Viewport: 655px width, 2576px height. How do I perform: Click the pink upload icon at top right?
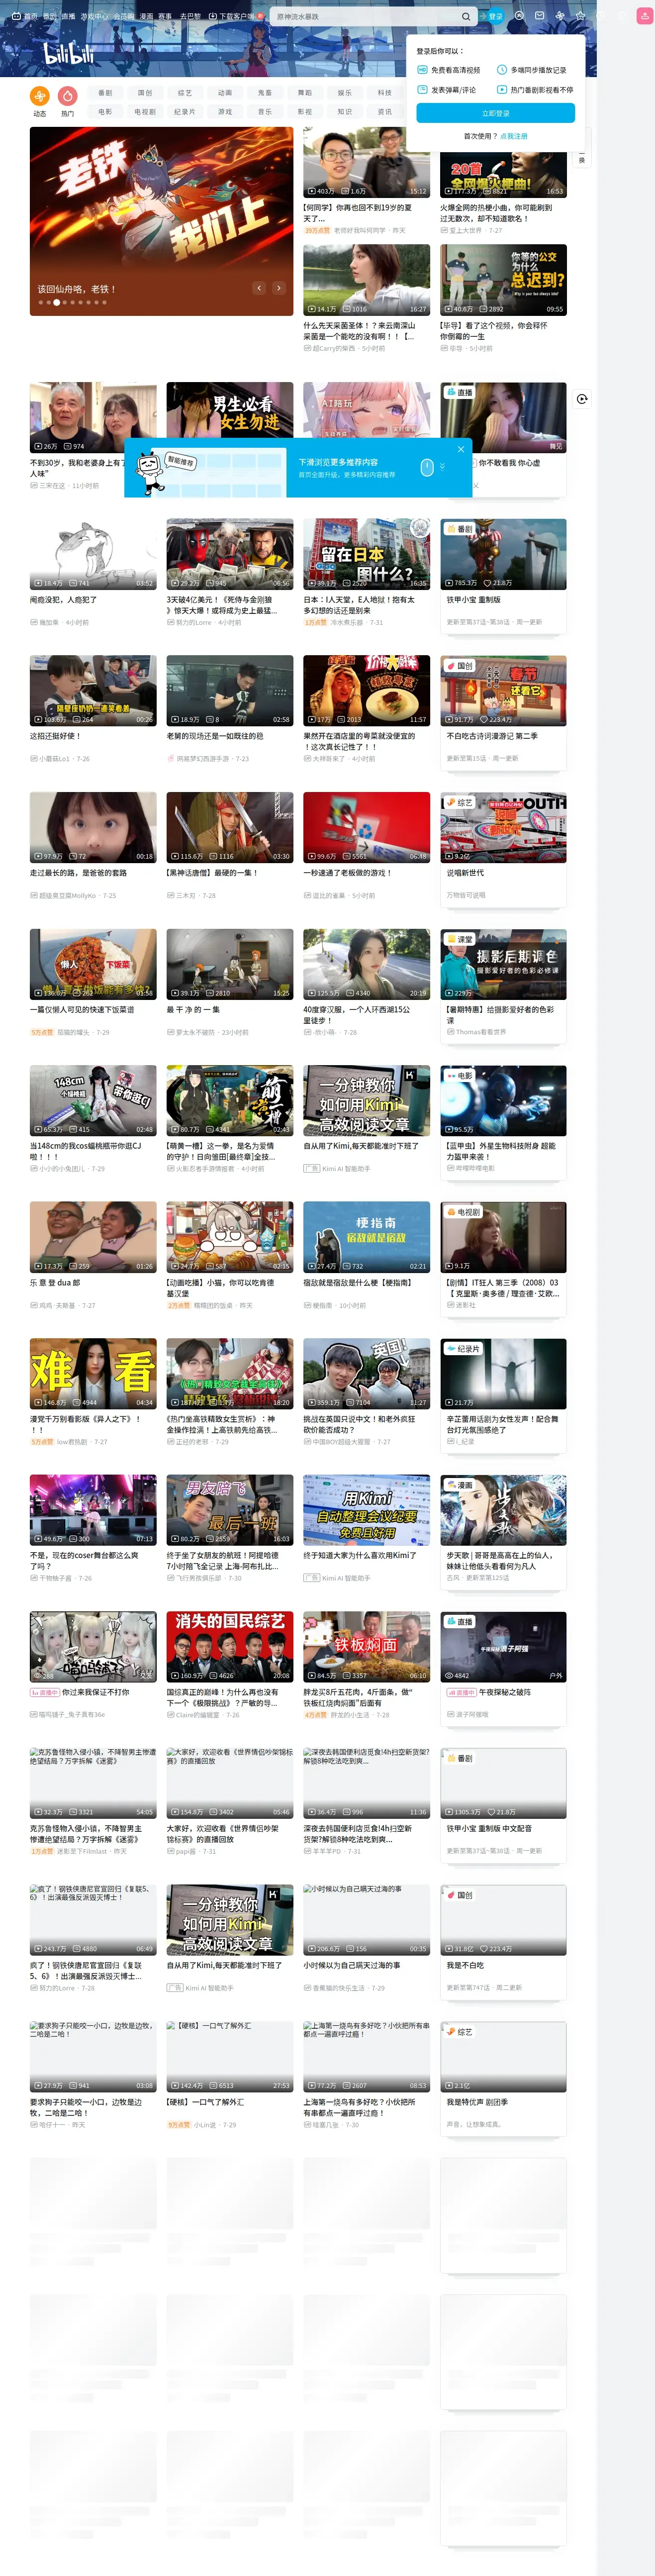[645, 16]
